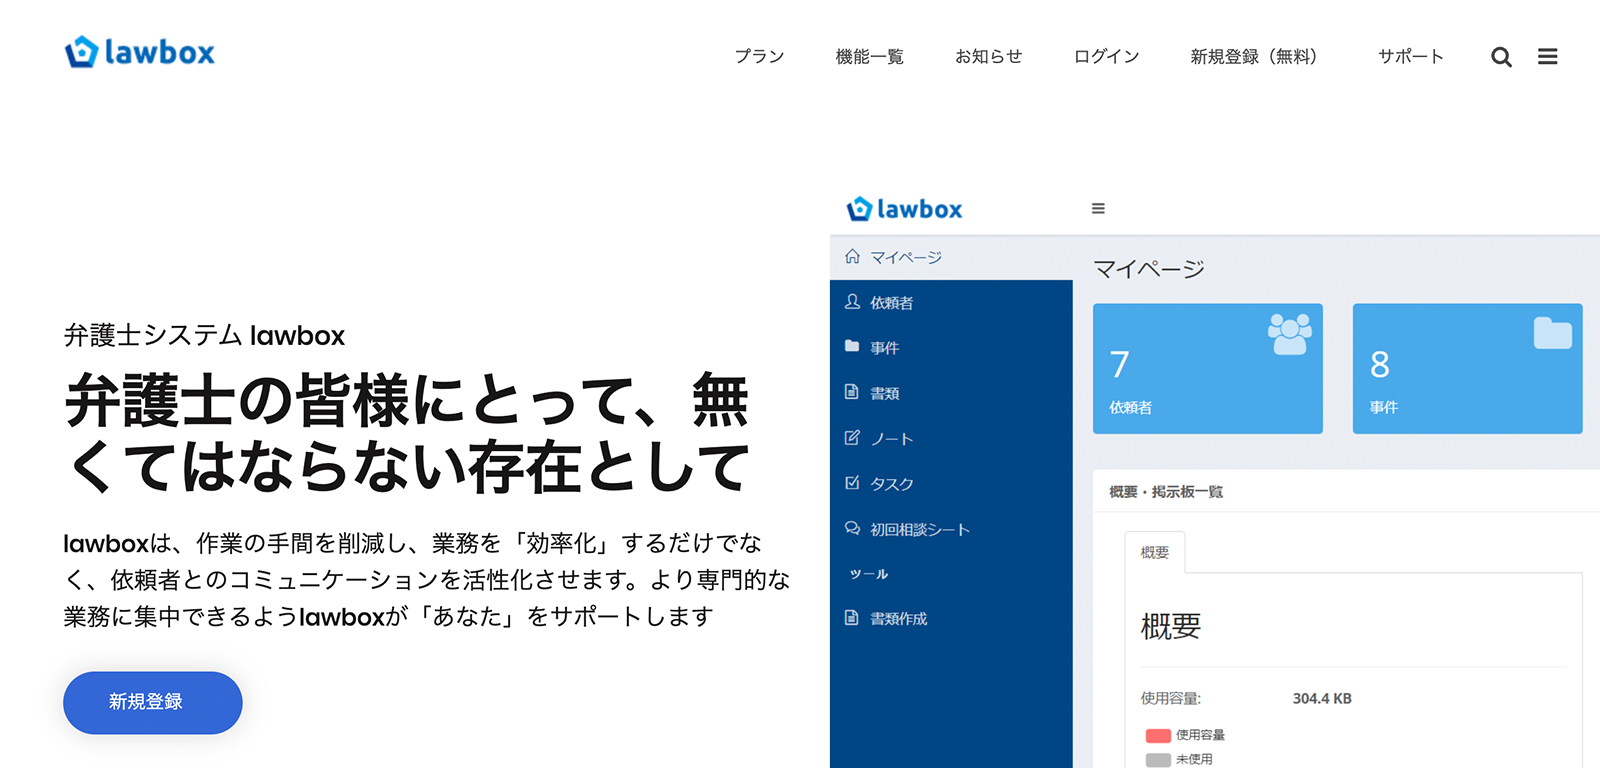Screen dimensions: 1600x768
Task: Open the プラン menu item
Action: [x=759, y=57]
